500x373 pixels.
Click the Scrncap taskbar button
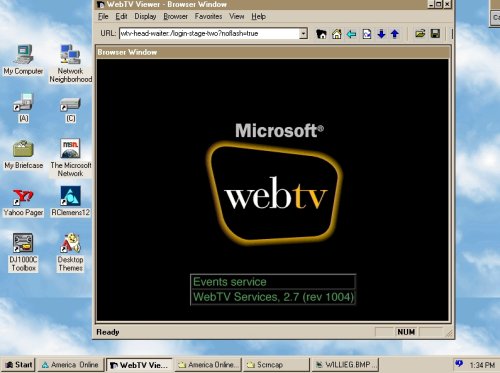click(276, 365)
